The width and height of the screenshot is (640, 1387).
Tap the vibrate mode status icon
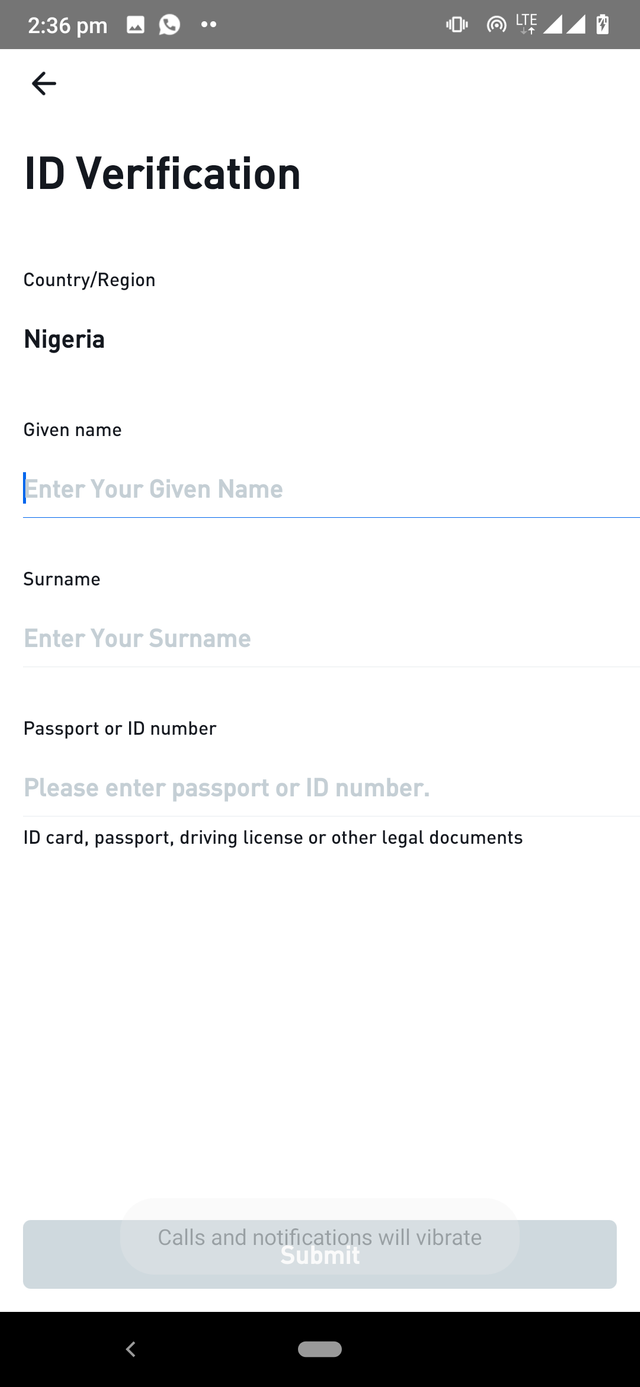[457, 25]
